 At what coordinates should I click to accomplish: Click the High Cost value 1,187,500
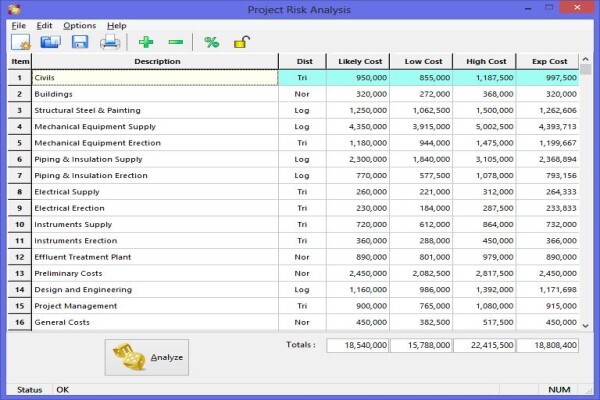484,78
